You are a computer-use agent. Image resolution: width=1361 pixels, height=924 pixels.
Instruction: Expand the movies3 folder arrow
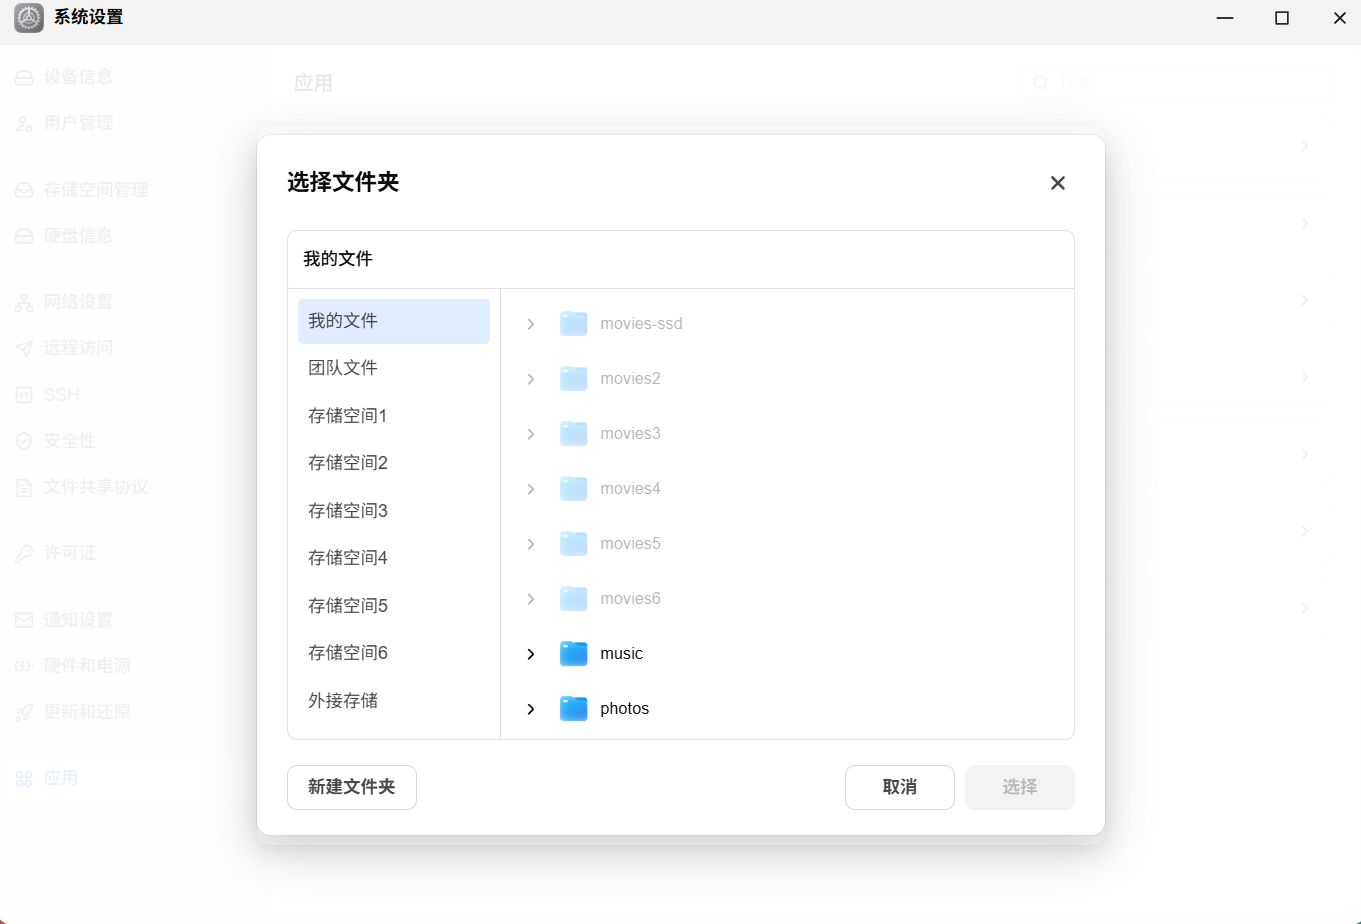[531, 434]
